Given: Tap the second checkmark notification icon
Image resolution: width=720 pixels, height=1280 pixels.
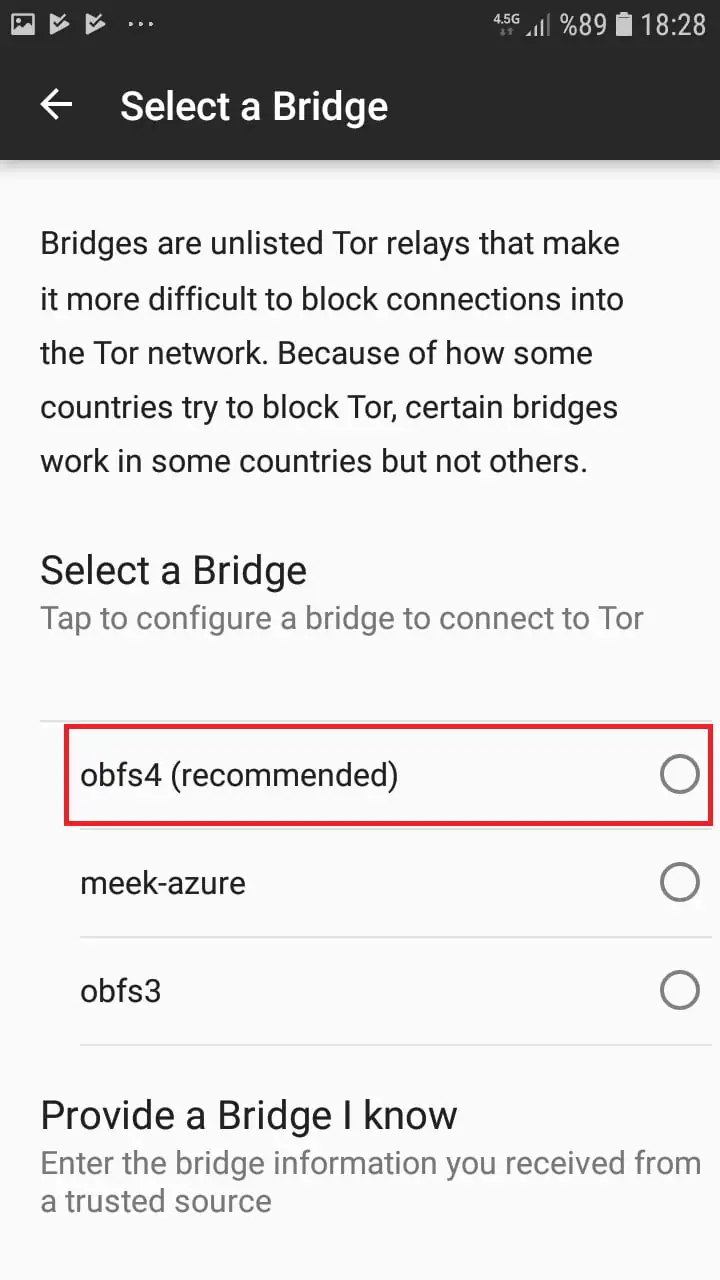Looking at the screenshot, I should pyautogui.click(x=95, y=24).
